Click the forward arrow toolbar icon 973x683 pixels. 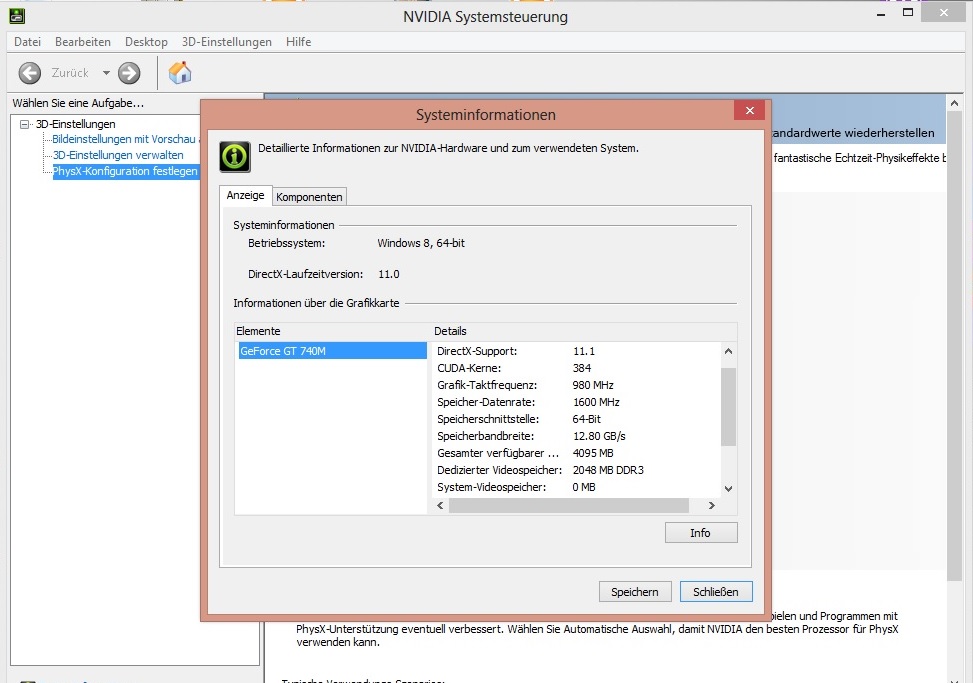point(129,73)
